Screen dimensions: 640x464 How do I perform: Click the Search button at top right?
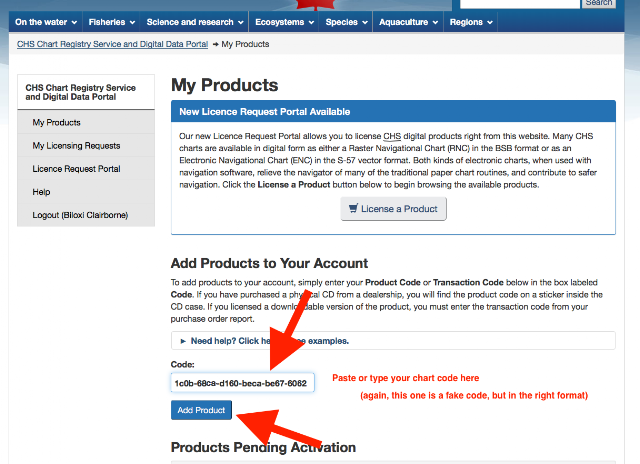pyautogui.click(x=599, y=3)
